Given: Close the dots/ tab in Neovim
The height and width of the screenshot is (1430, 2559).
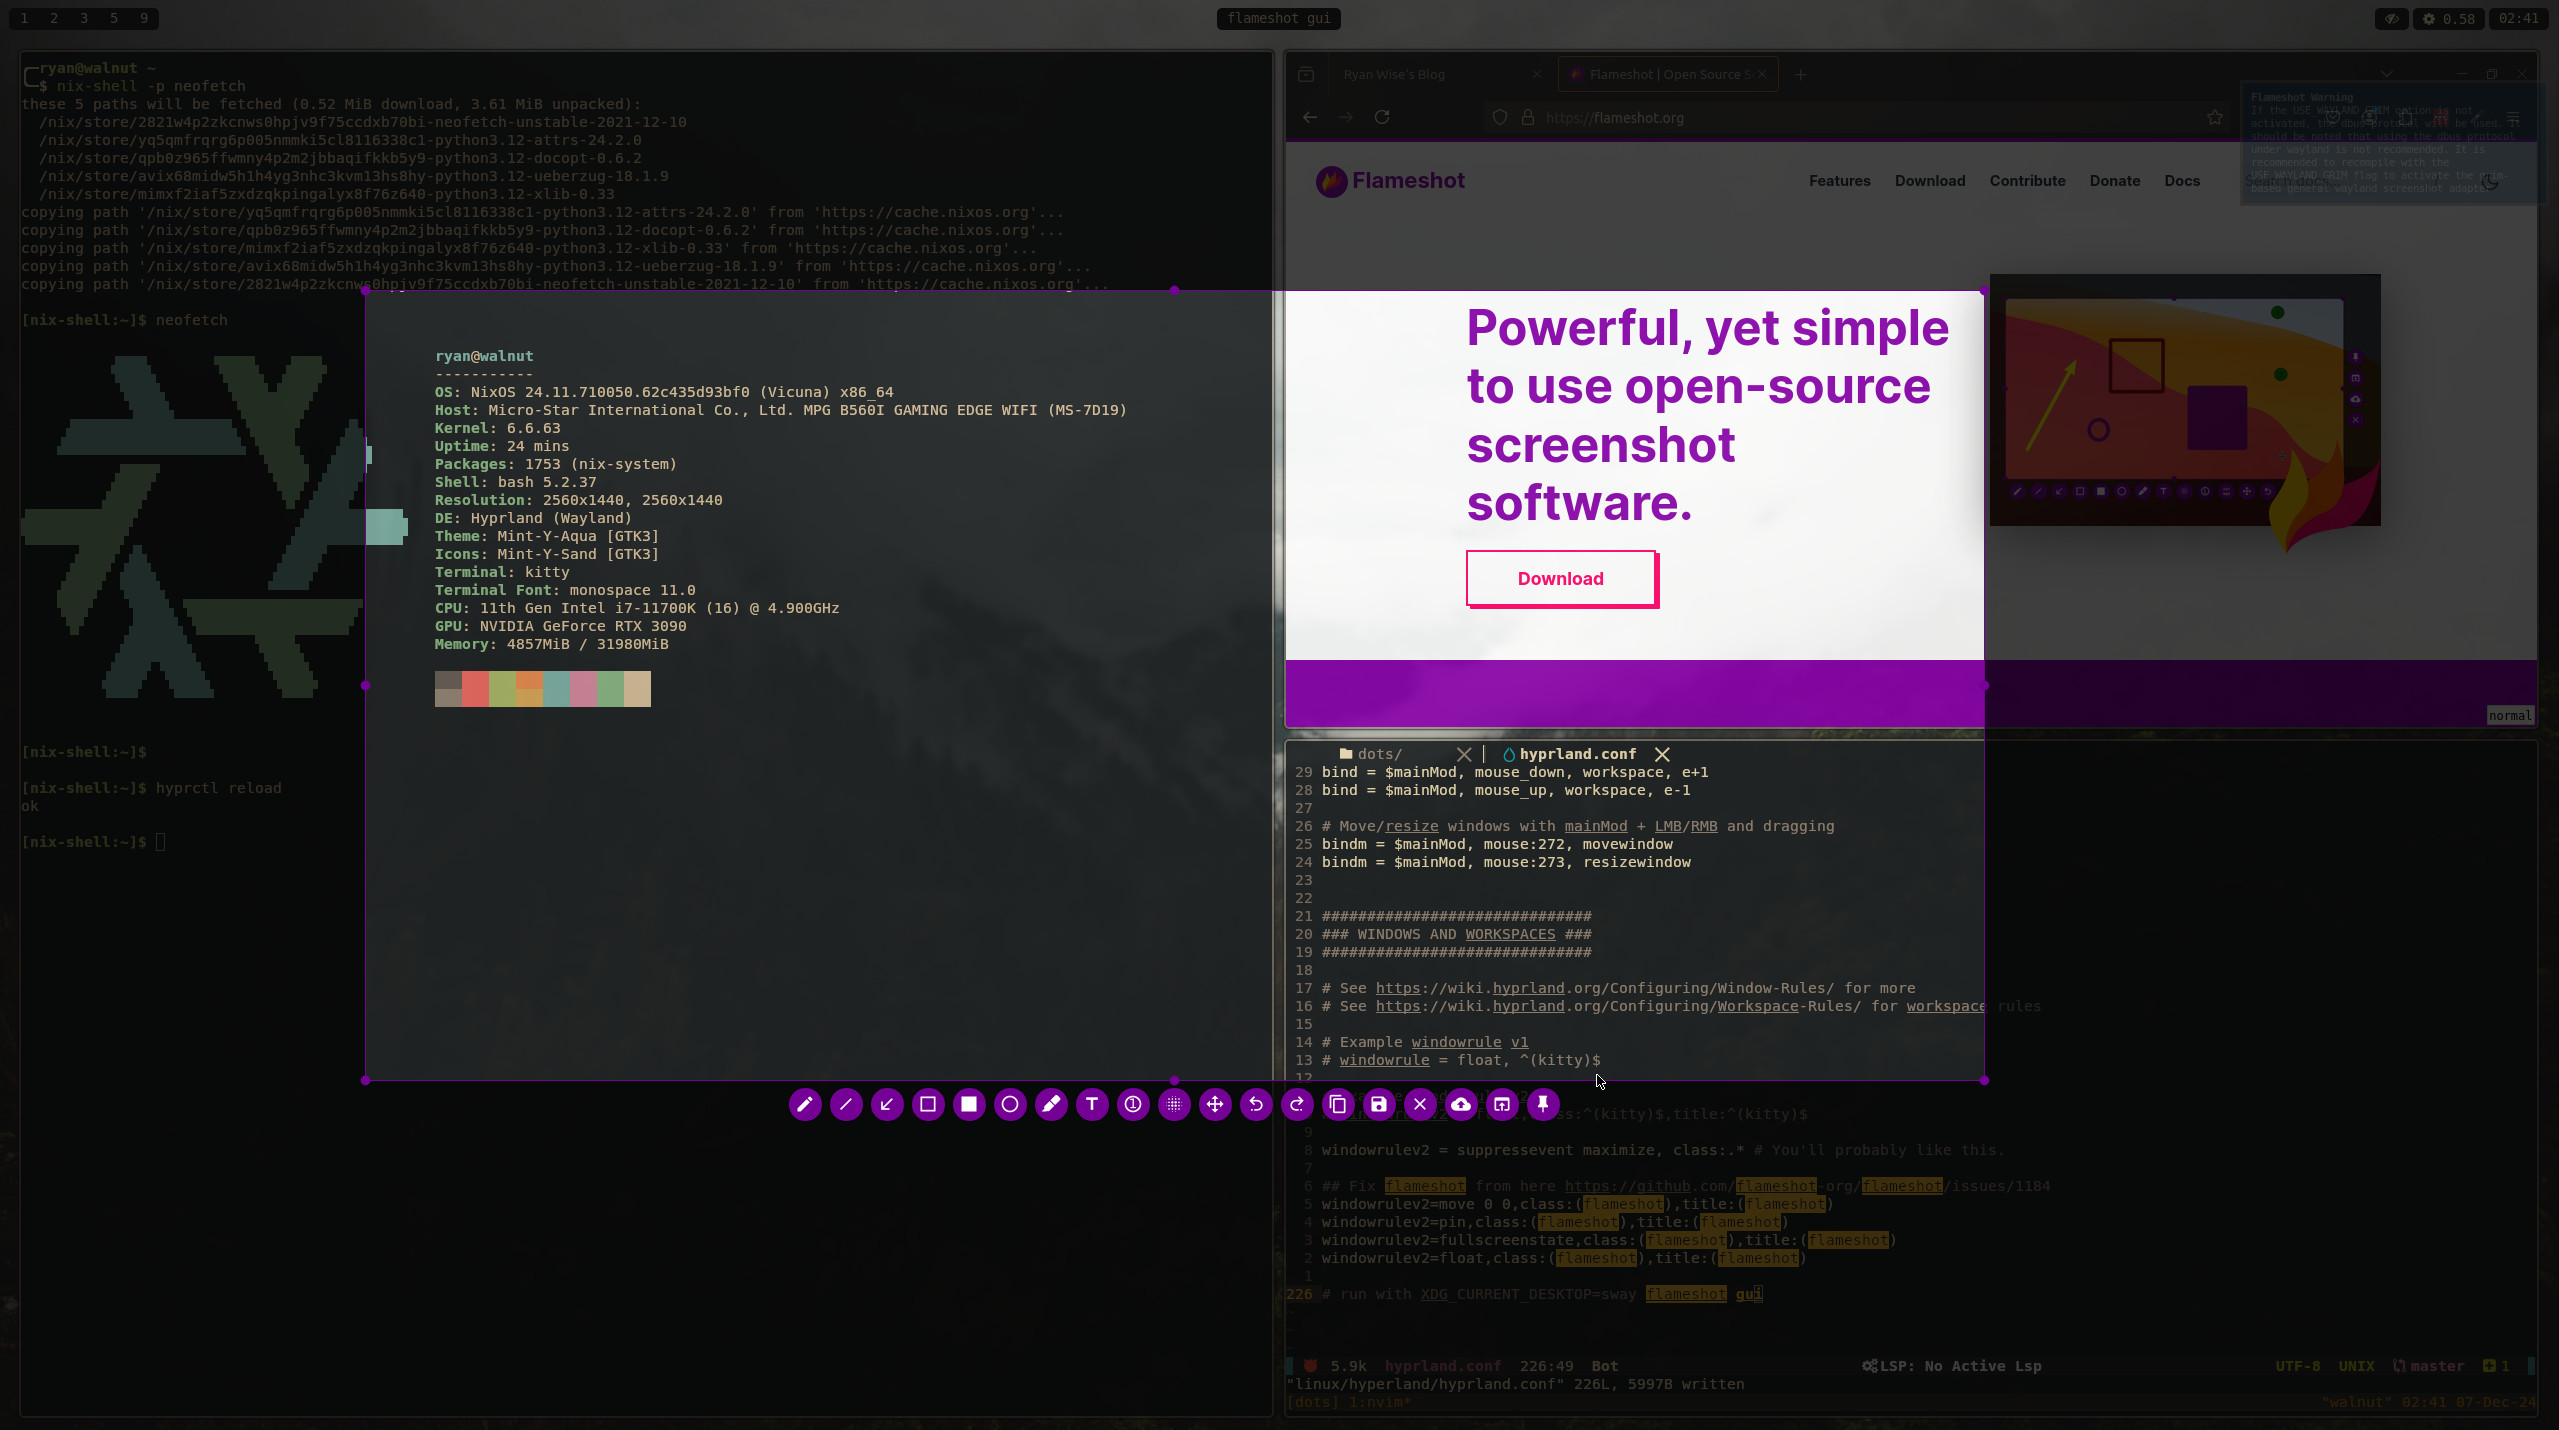Looking at the screenshot, I should 1464,754.
